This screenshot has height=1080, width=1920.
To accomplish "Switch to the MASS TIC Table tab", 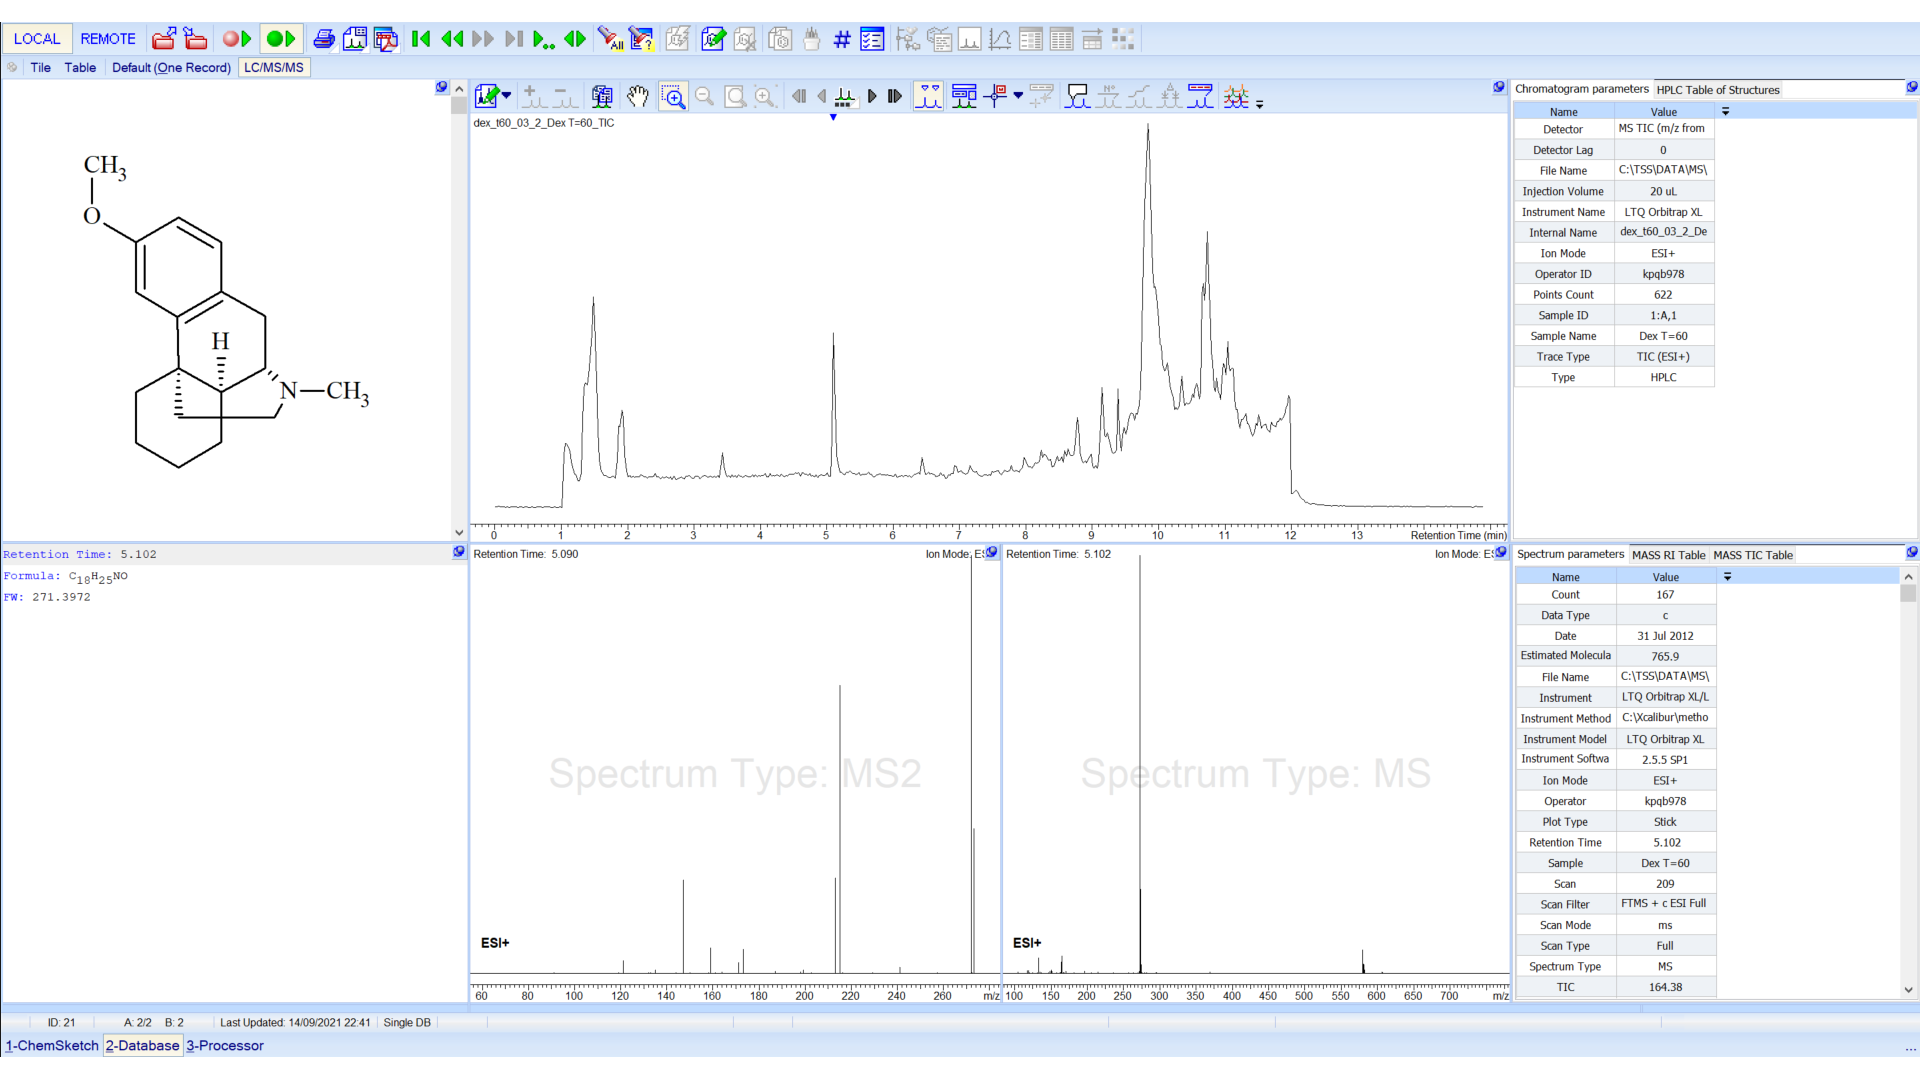I will (1753, 555).
